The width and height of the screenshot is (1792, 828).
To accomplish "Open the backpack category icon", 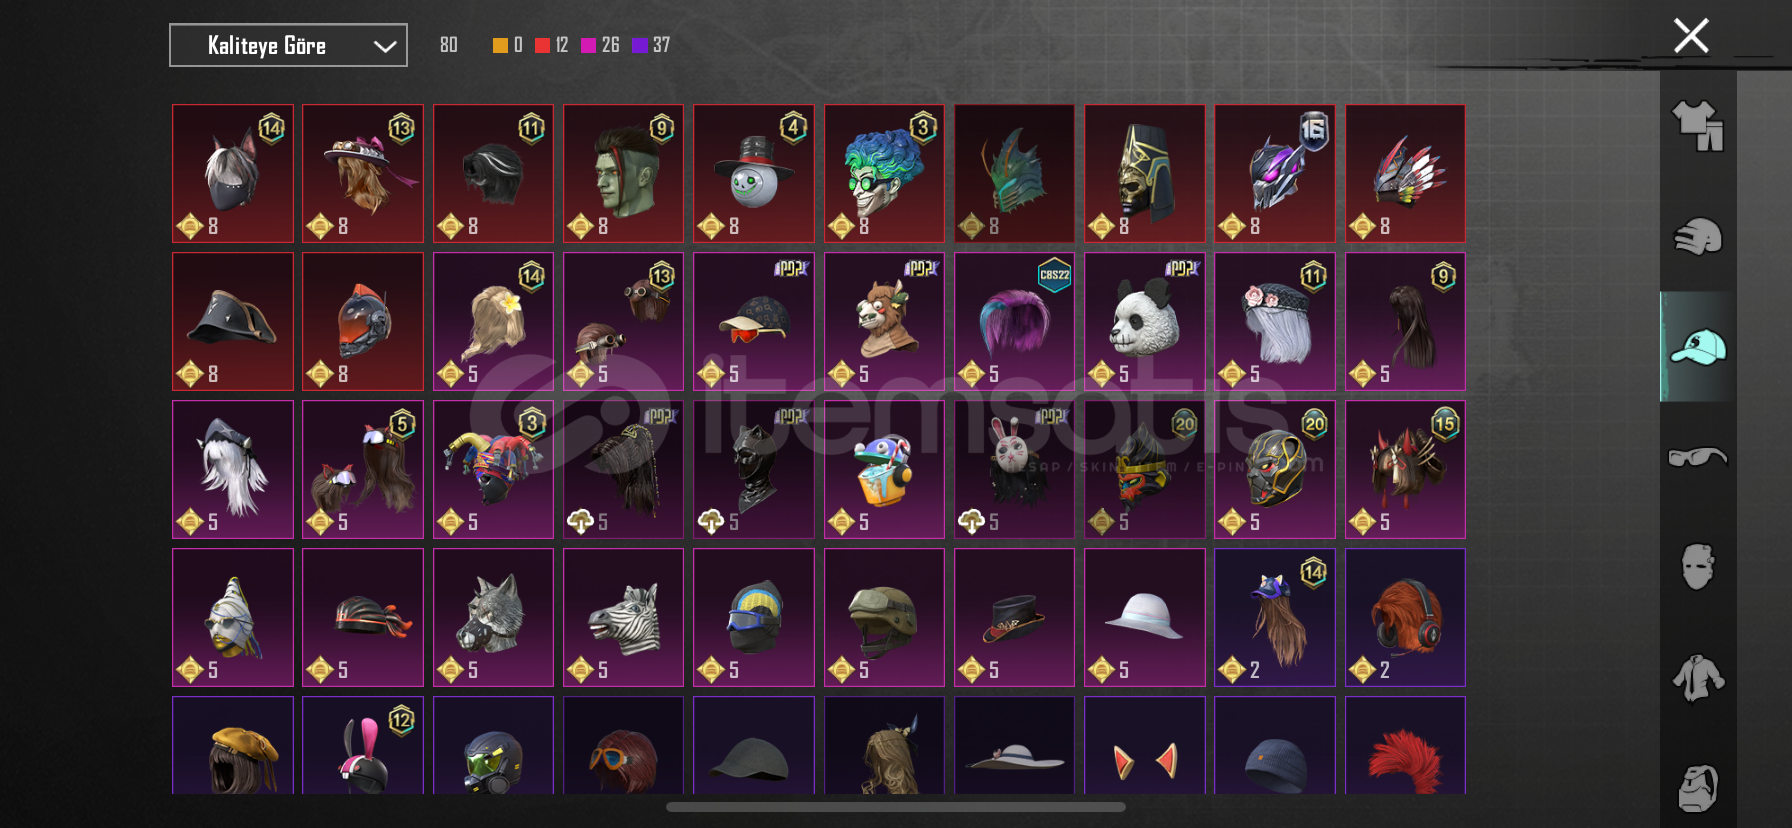I will click(x=1697, y=788).
